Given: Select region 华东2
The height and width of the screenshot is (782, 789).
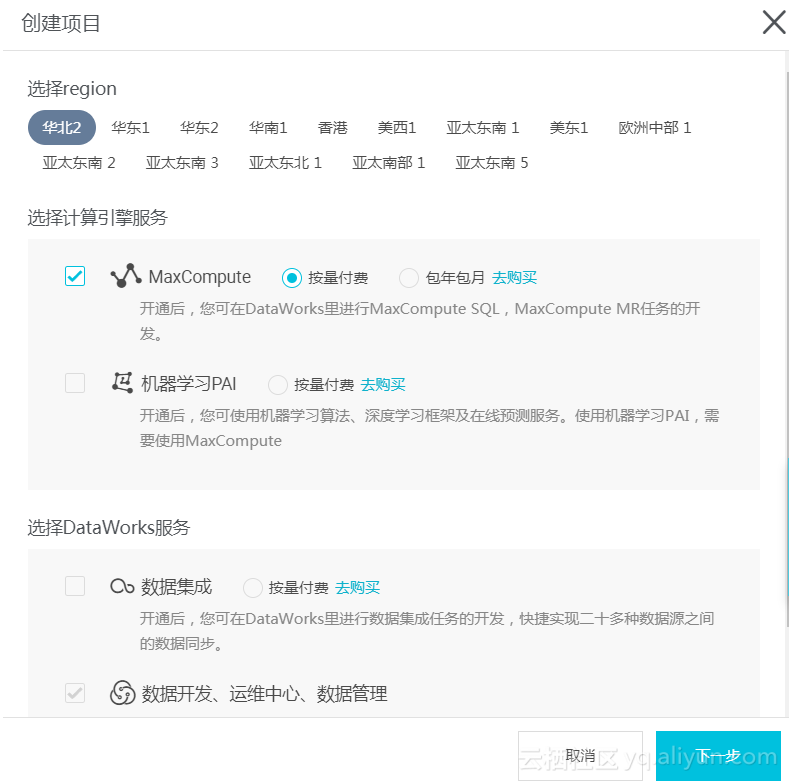Looking at the screenshot, I should (x=199, y=127).
